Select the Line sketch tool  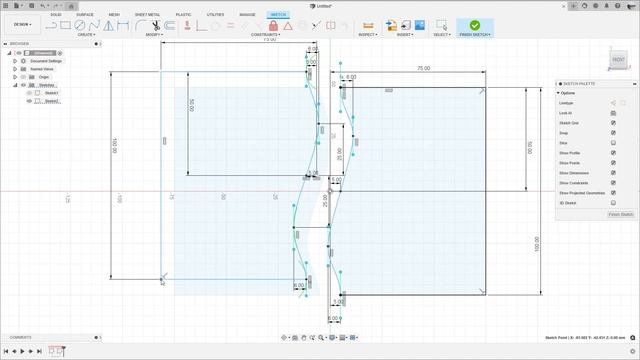pyautogui.click(x=51, y=26)
